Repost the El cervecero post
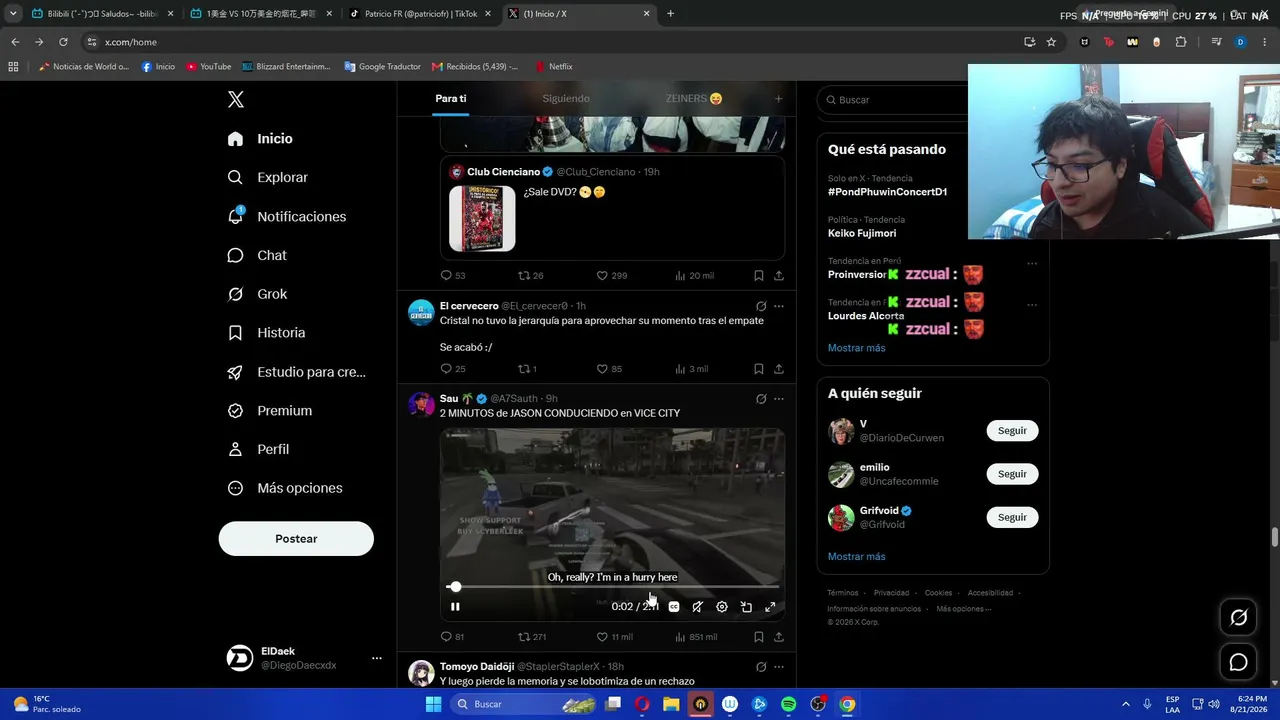This screenshot has height=720, width=1280. 527,369
